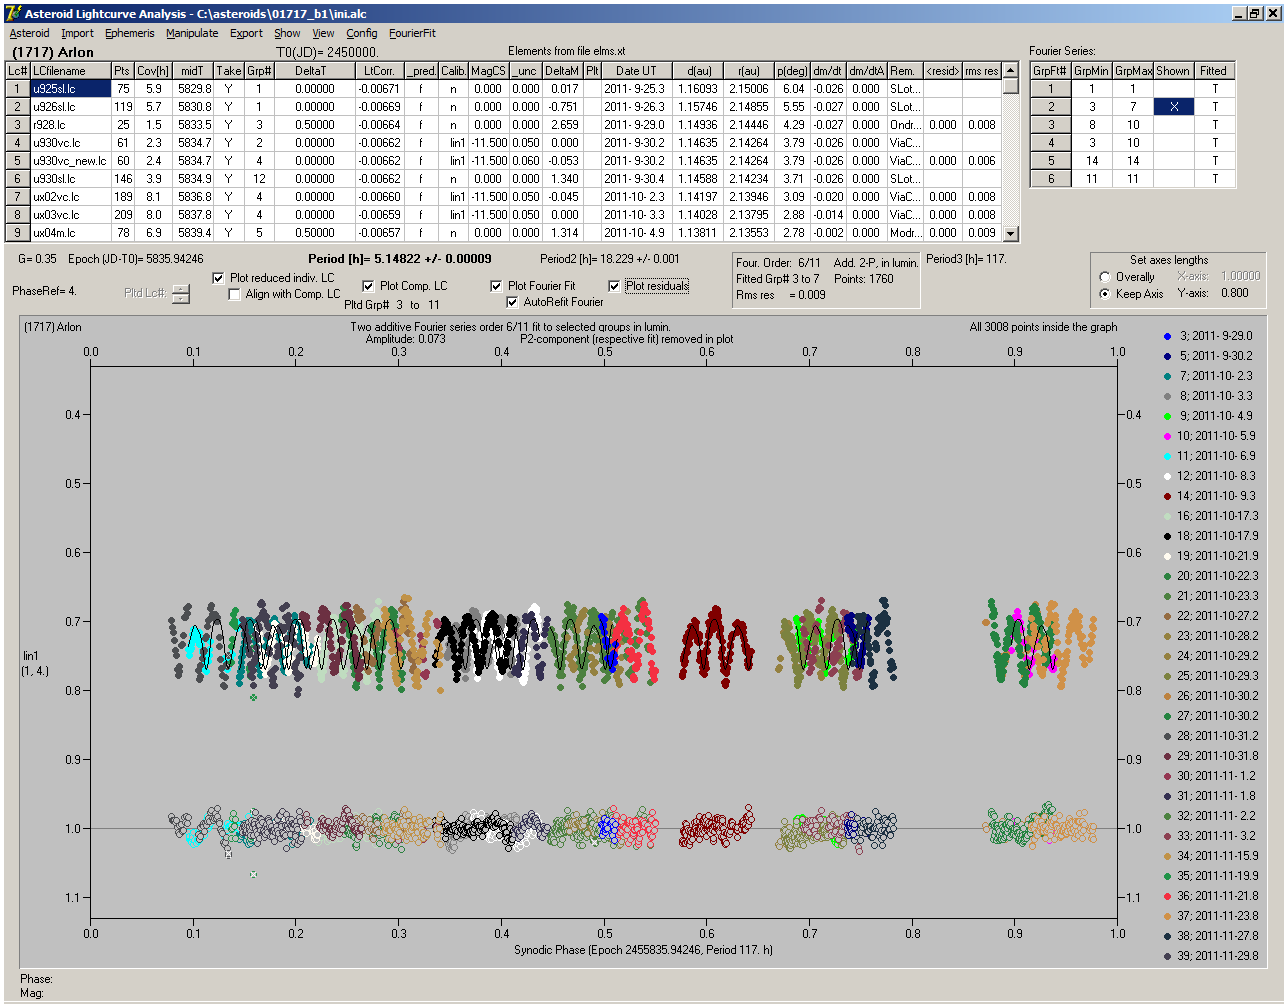This screenshot has height=1004, width=1288.
Task: Open the Manipulate menu
Action: (x=192, y=33)
